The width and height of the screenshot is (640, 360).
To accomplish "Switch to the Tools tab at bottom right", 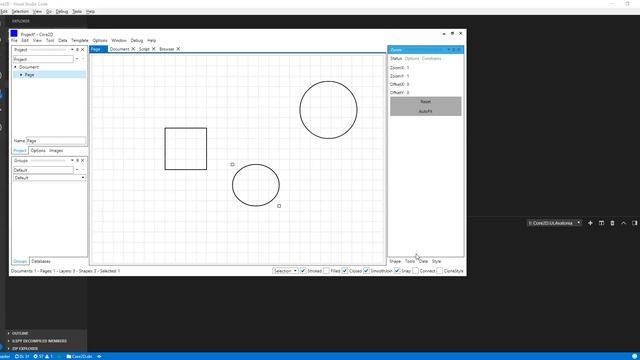I will click(410, 261).
